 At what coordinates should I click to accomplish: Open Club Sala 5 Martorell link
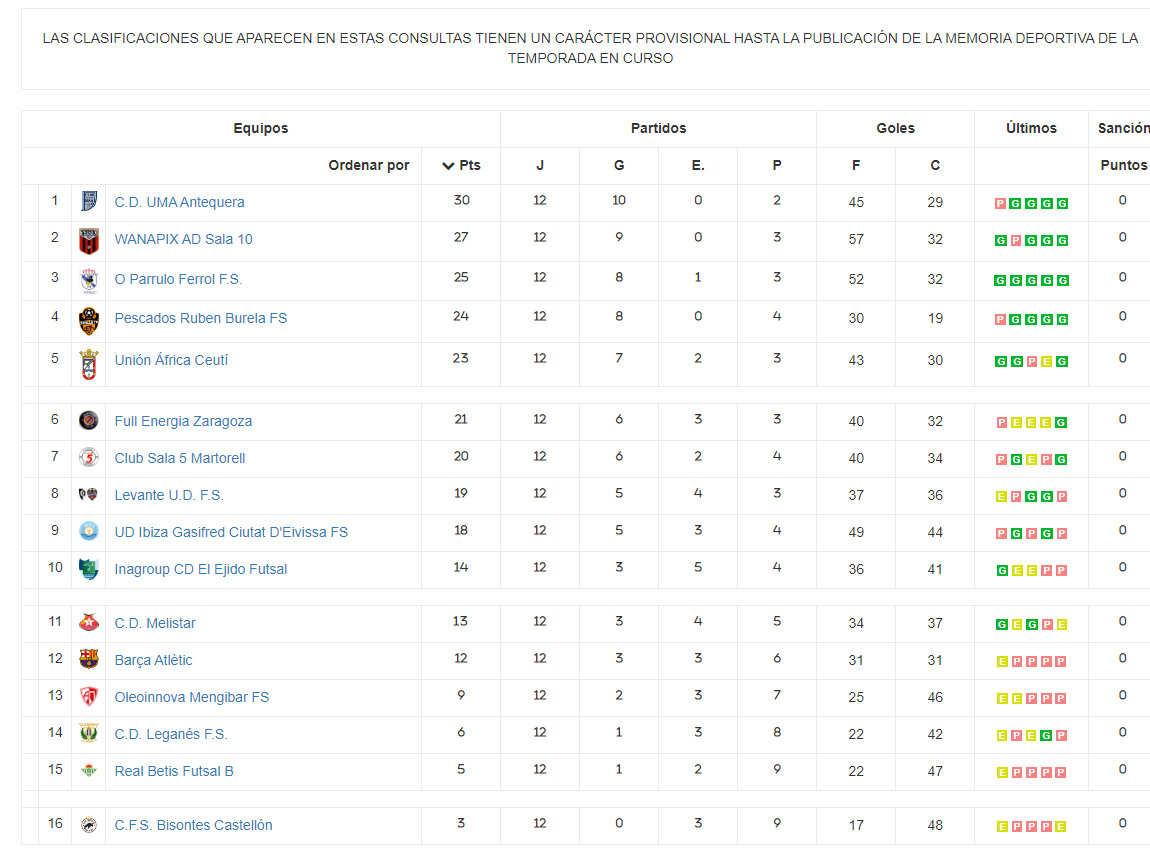[x=180, y=458]
